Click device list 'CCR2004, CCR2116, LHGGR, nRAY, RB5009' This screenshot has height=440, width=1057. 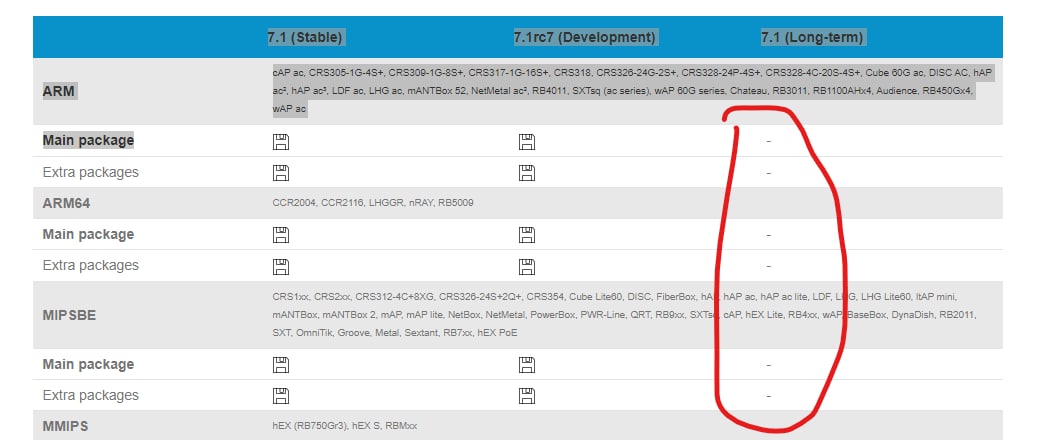coord(373,202)
